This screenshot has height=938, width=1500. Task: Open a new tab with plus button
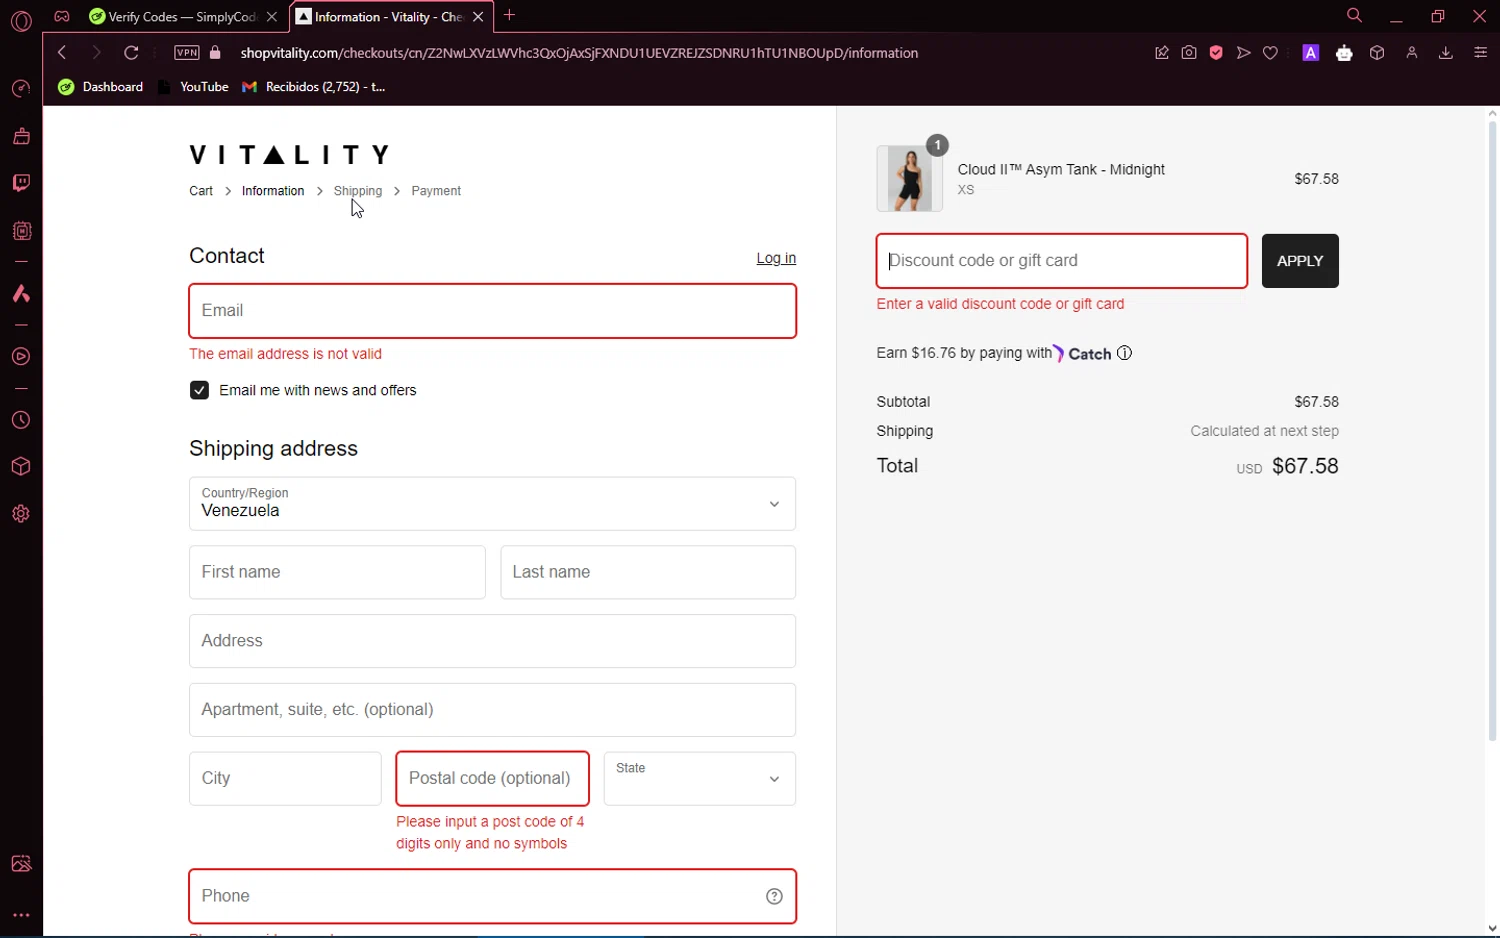tap(509, 15)
